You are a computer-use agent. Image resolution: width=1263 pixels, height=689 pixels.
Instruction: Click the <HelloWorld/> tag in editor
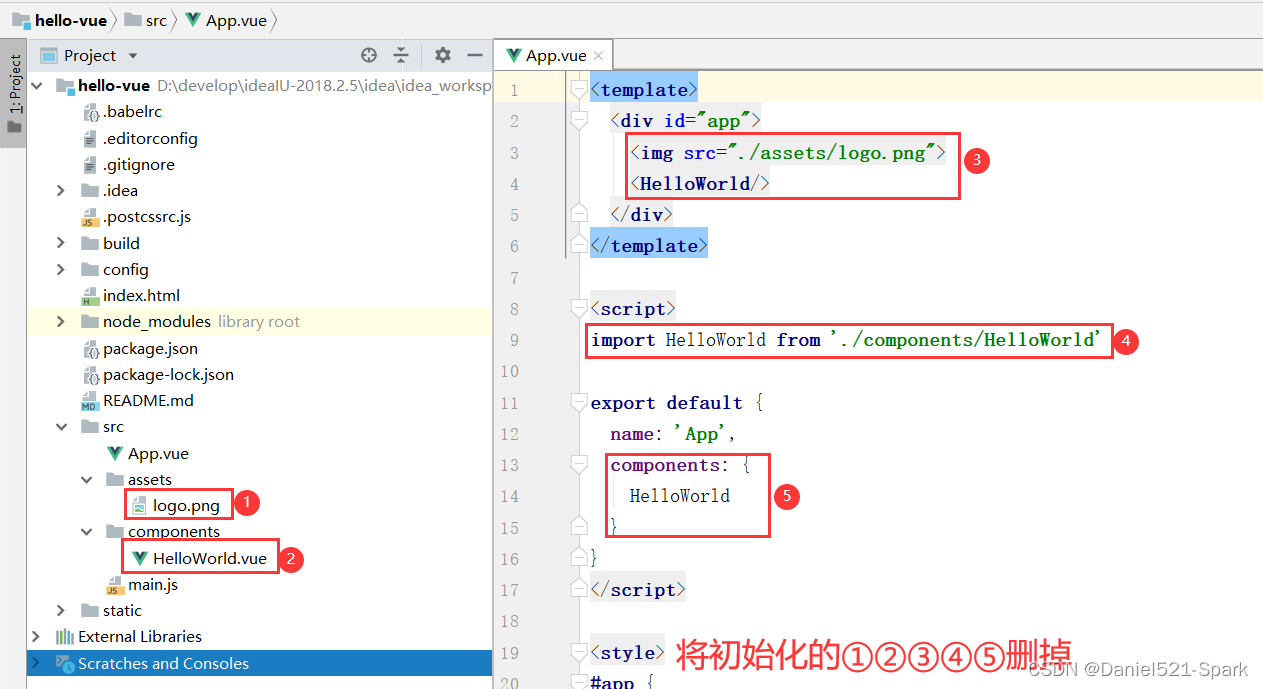(x=700, y=183)
